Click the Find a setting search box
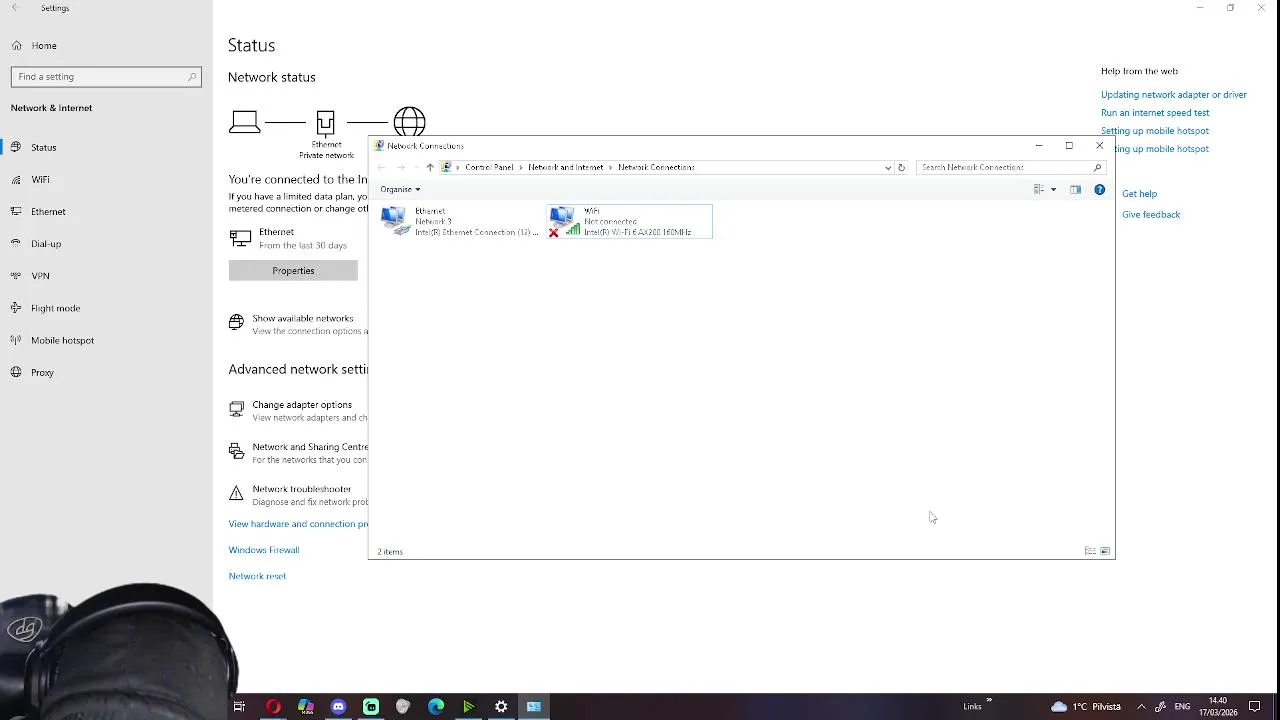This screenshot has width=1280, height=720. click(x=106, y=76)
